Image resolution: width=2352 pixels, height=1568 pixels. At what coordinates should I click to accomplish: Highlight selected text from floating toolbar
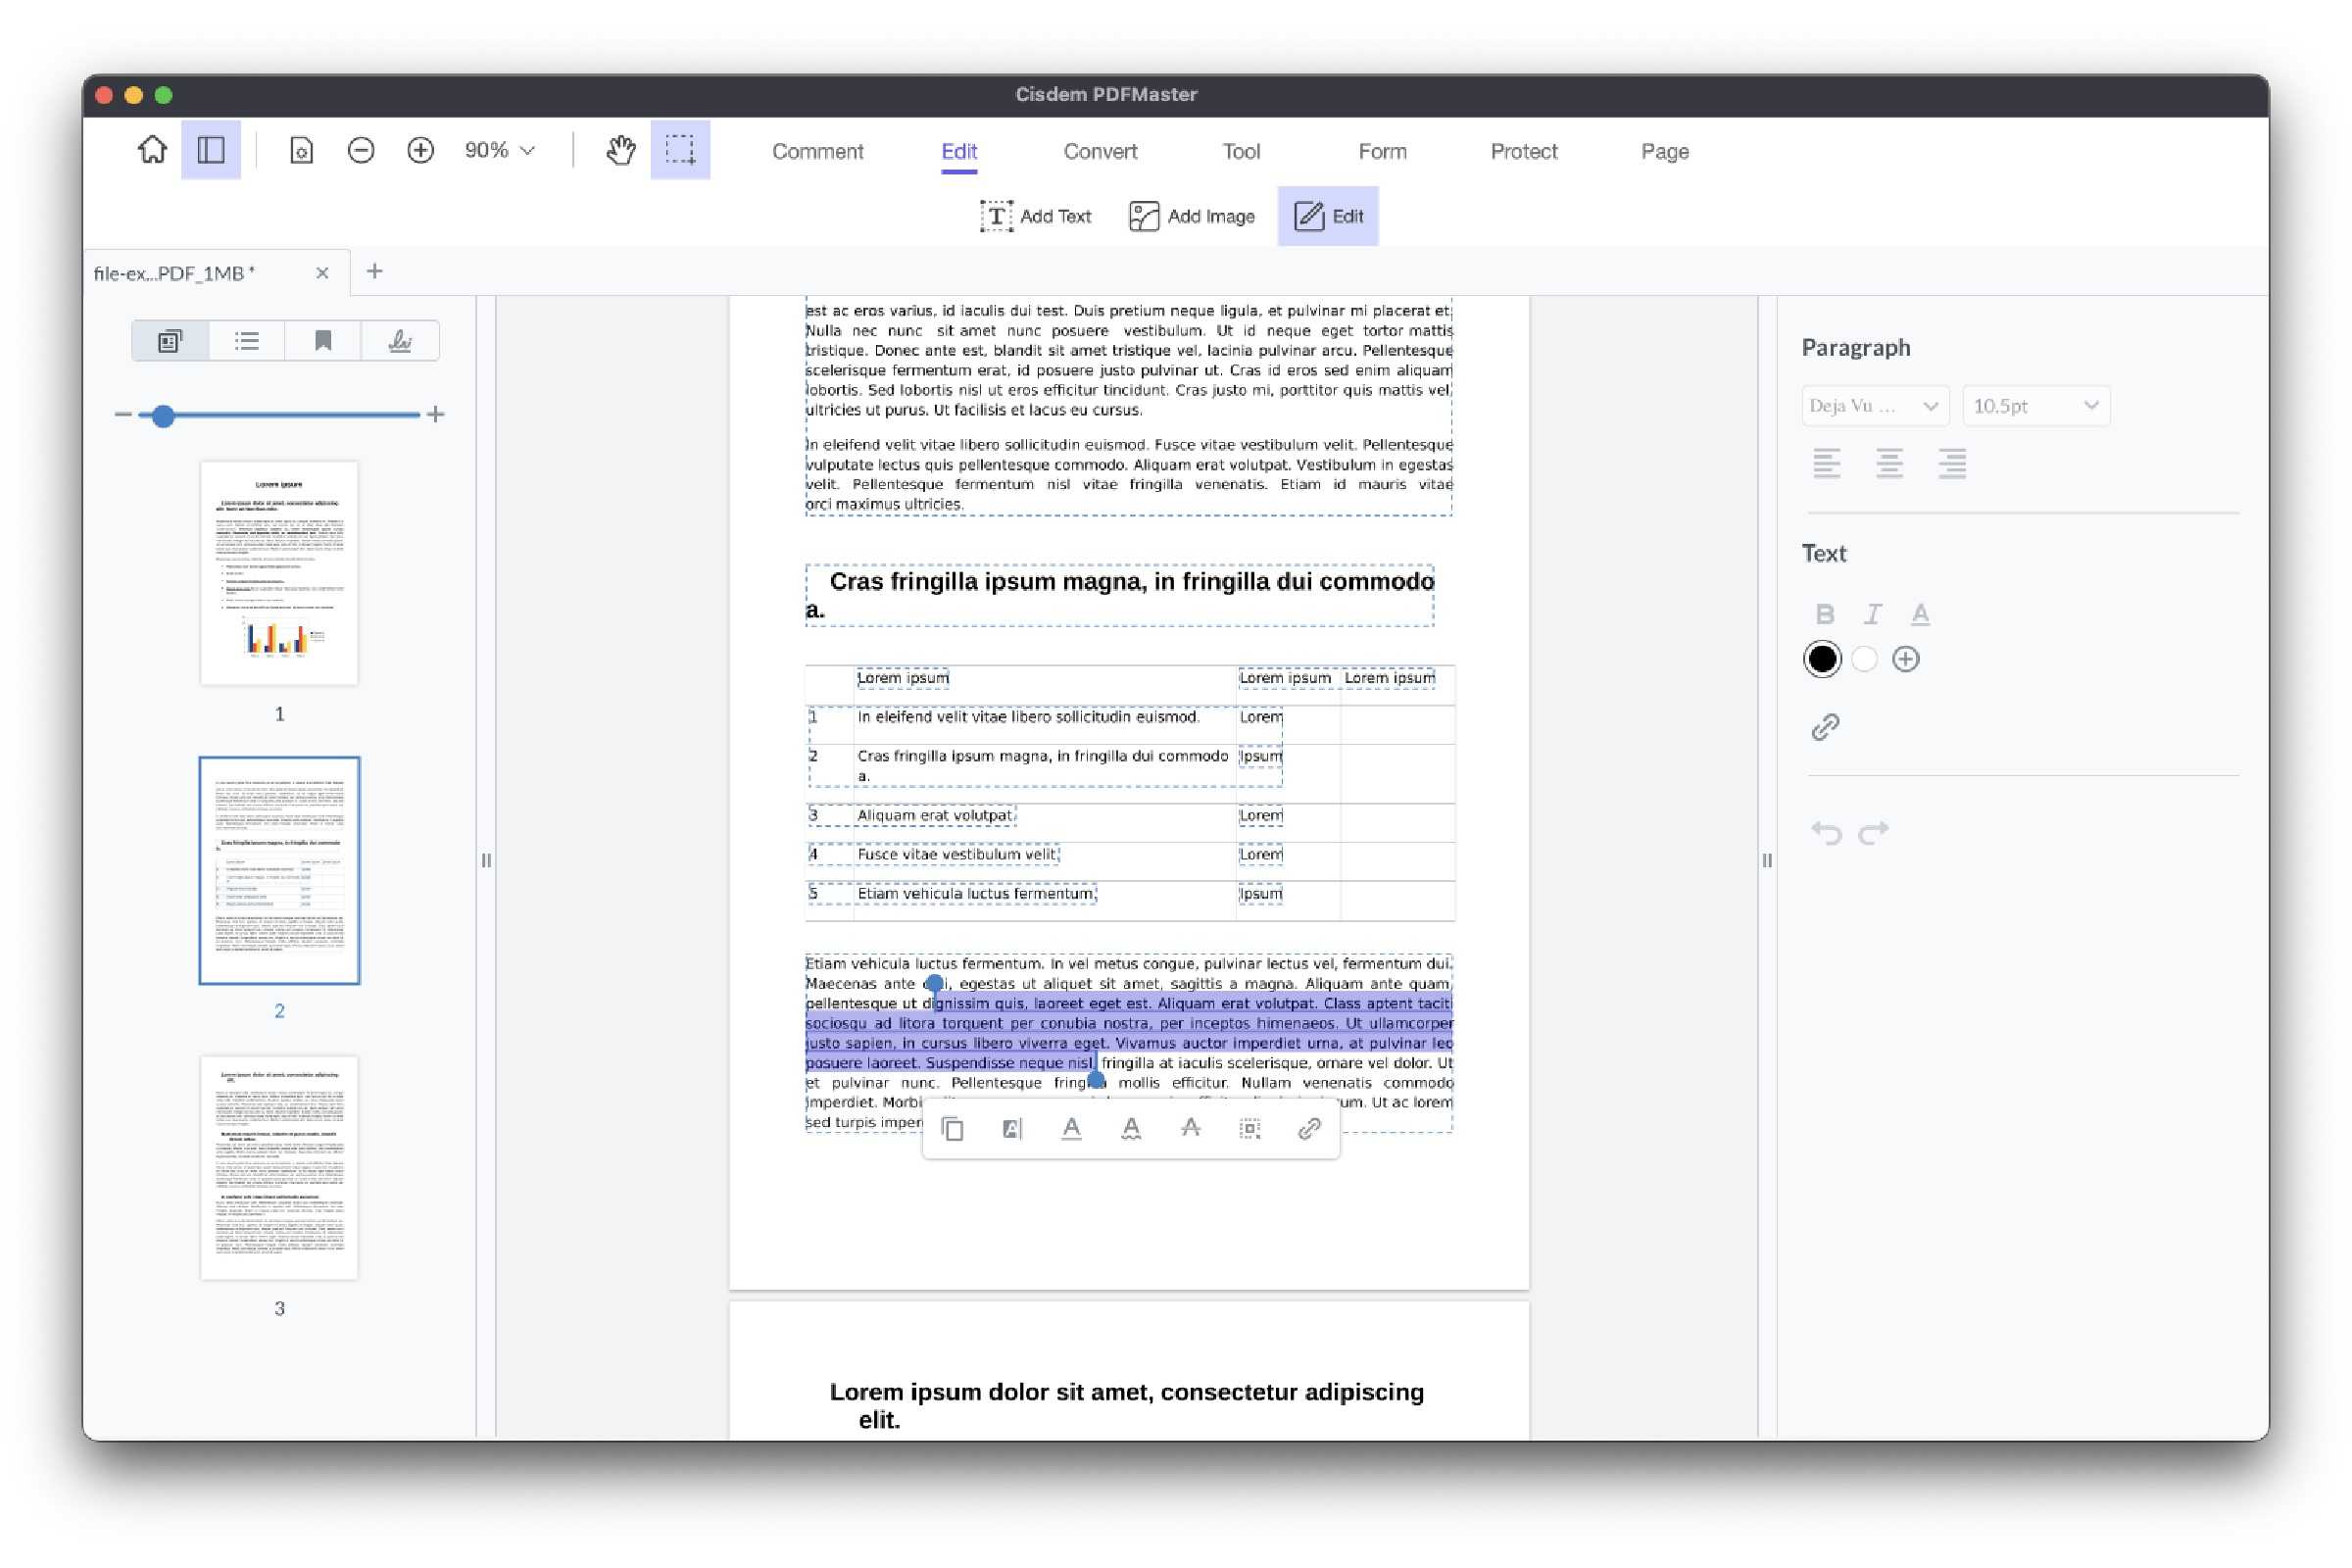1012,1128
